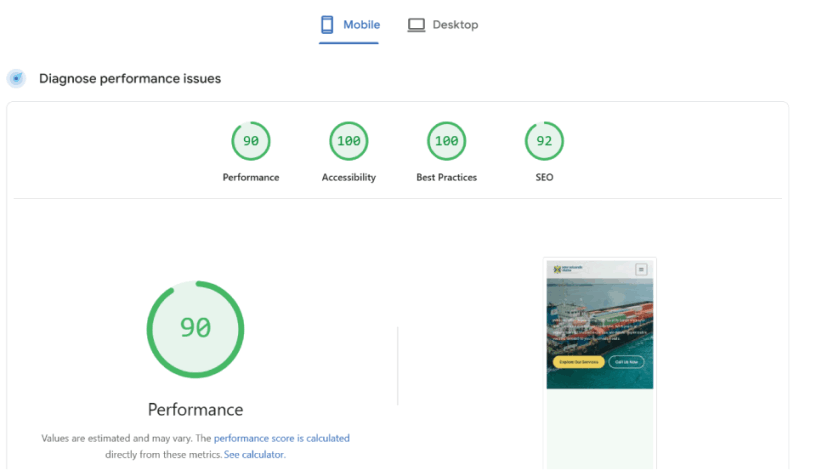Click the mobile phone icon
Image resolution: width=816 pixels, height=476 pixels.
(327, 25)
